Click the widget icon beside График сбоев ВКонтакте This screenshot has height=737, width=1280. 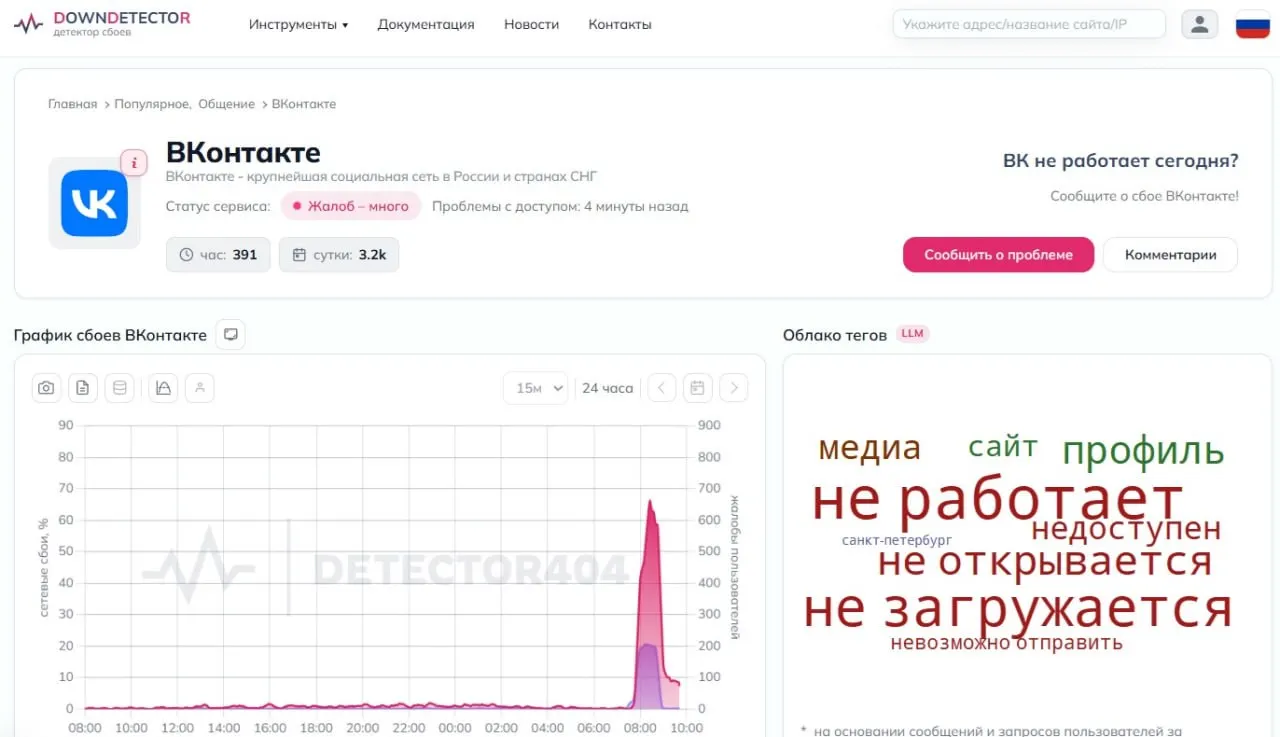(230, 335)
